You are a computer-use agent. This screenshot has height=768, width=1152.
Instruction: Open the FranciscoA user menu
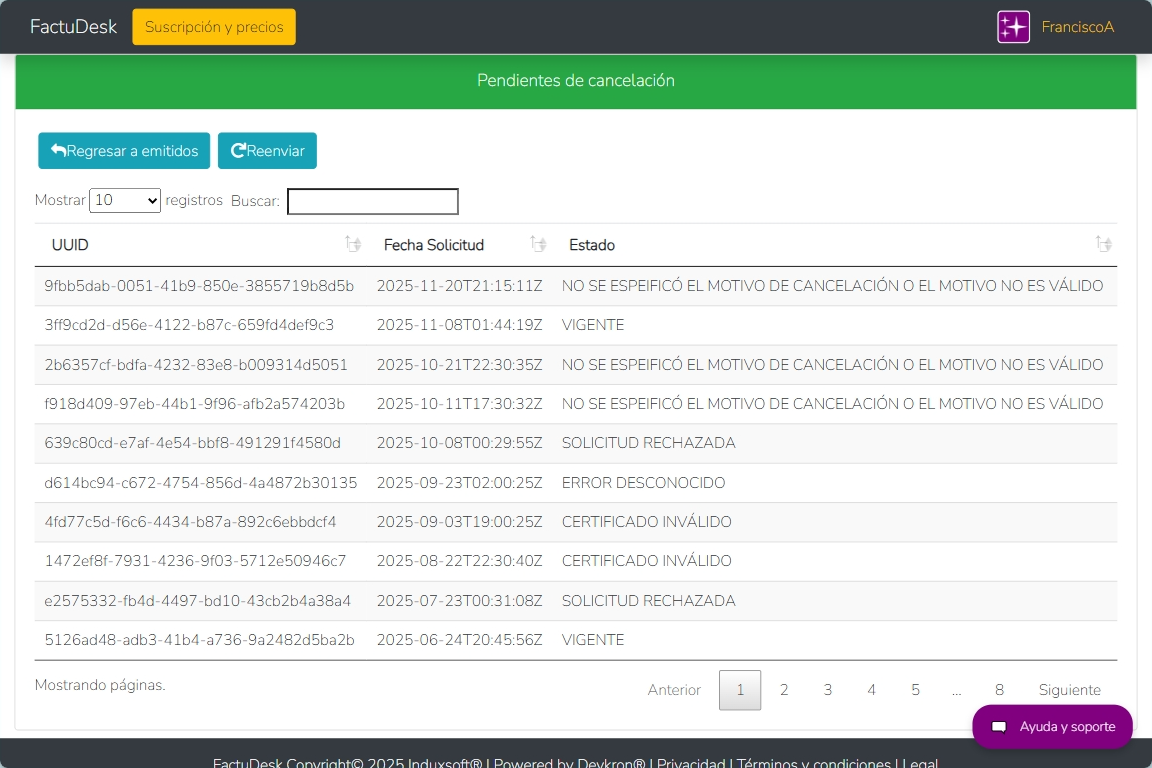pos(1077,27)
